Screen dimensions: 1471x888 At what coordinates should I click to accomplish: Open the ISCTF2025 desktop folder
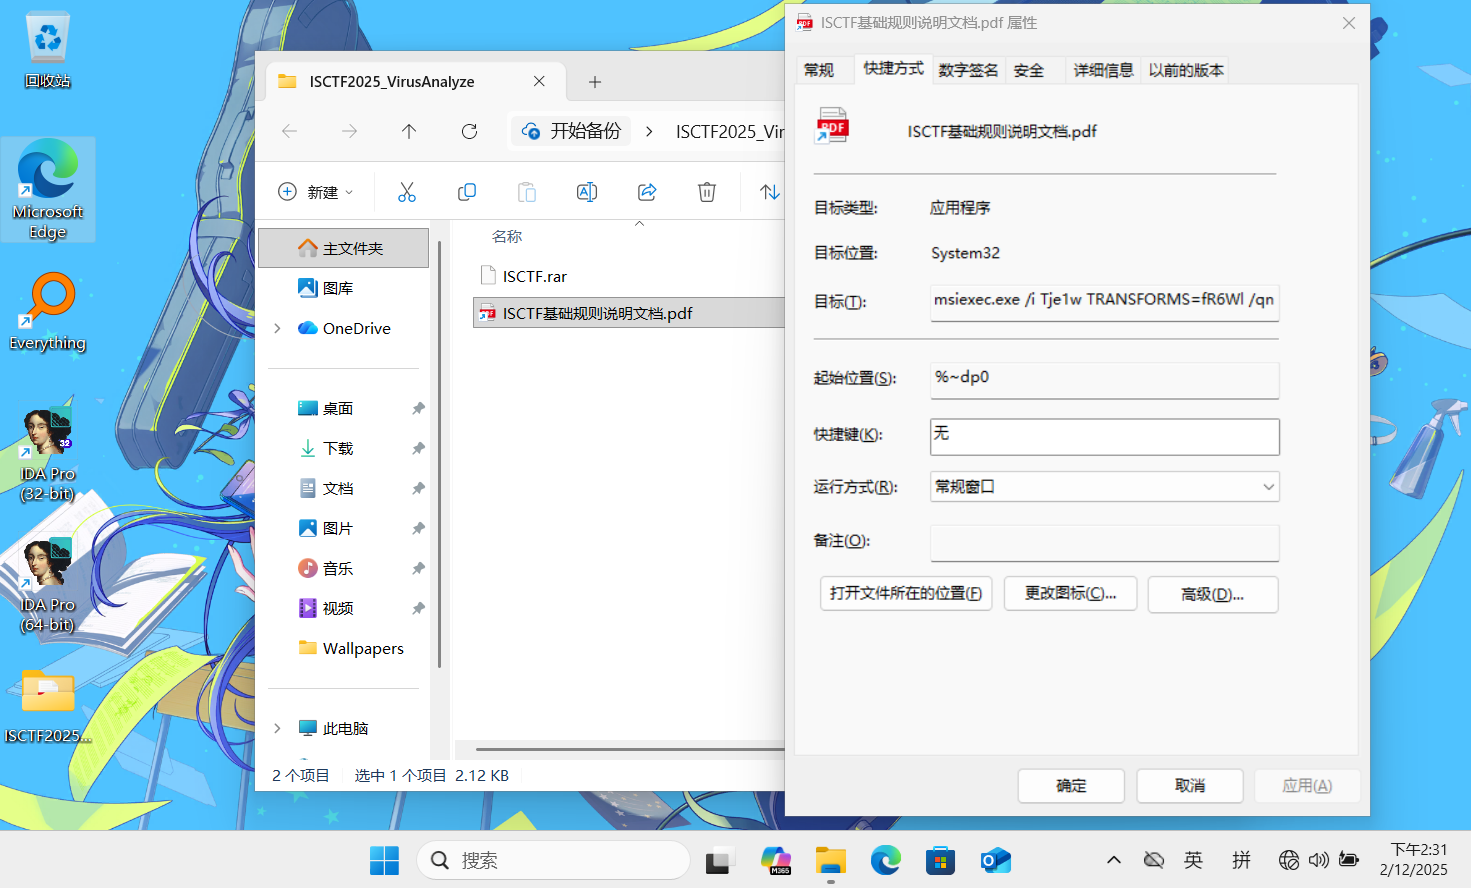pos(48,708)
